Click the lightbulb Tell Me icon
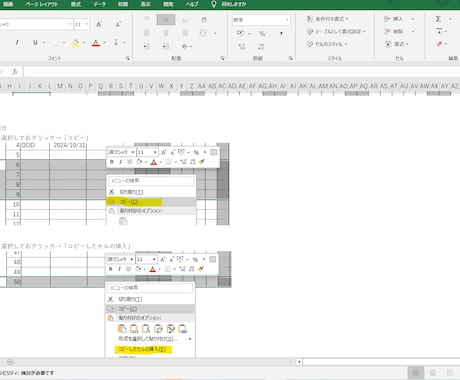 coord(214,4)
